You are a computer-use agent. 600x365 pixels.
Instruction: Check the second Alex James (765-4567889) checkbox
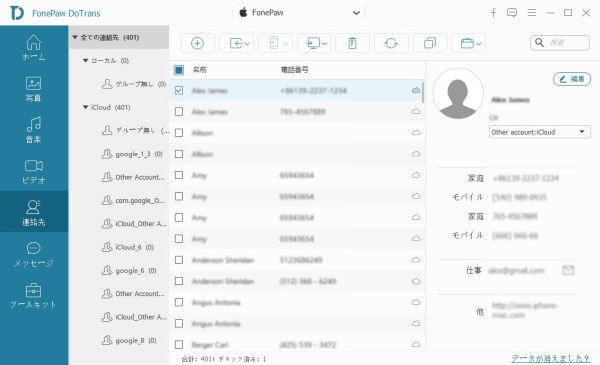point(179,112)
